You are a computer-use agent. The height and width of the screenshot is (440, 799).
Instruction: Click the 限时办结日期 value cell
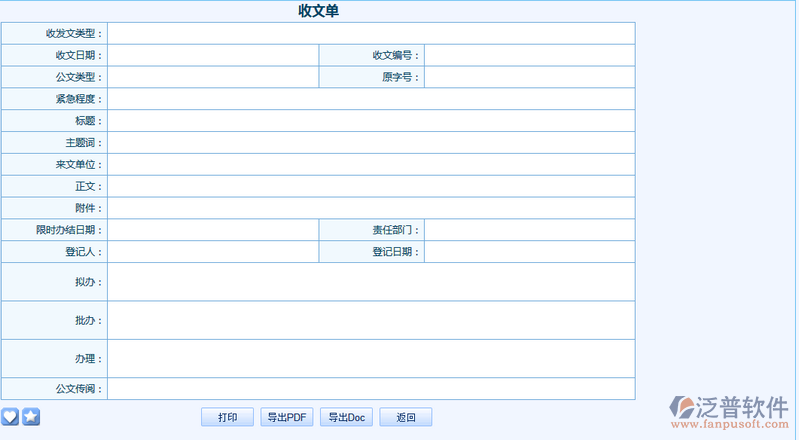click(212, 230)
